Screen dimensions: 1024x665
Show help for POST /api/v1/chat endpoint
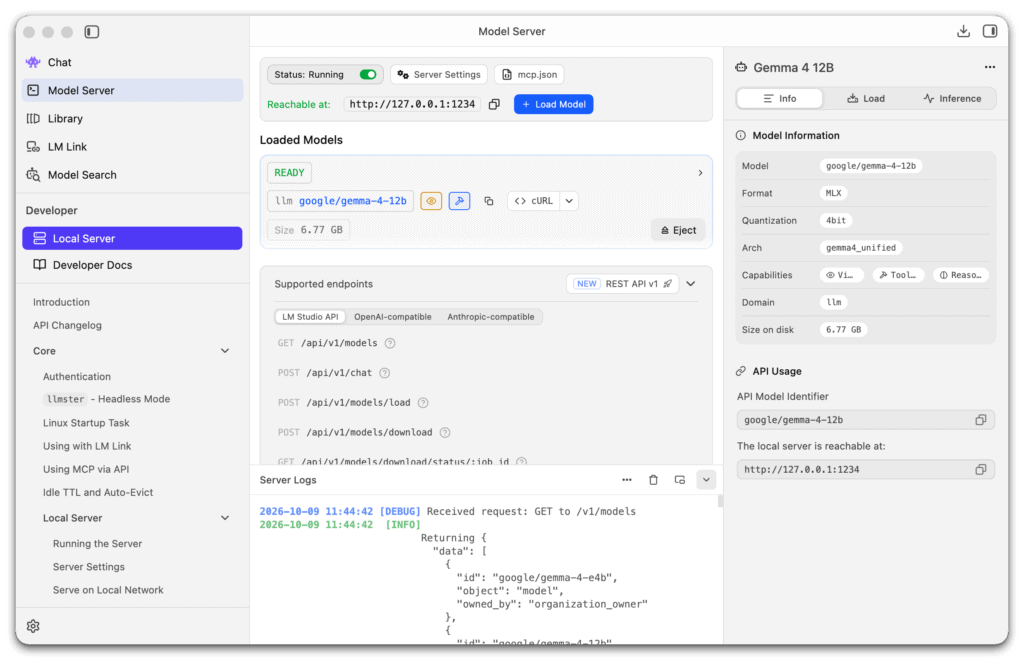click(385, 373)
